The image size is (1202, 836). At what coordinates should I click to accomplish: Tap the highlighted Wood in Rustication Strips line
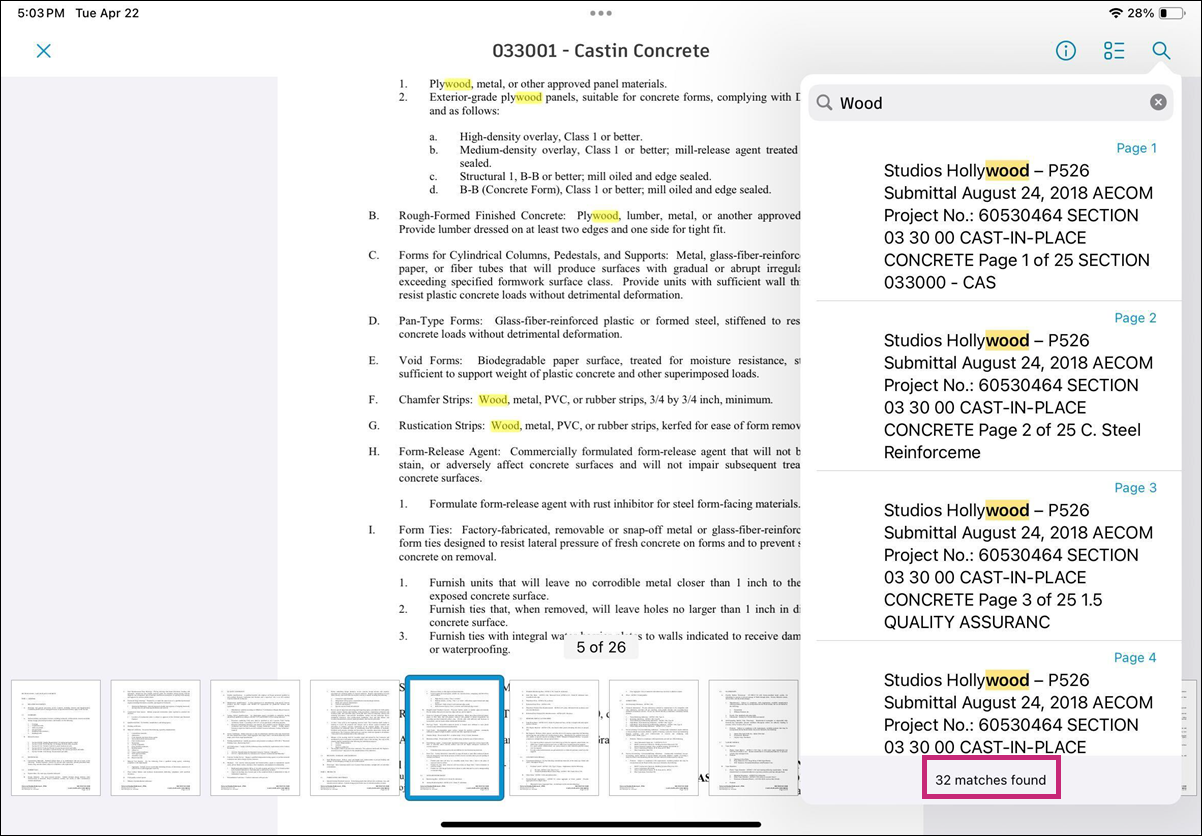pyautogui.click(x=505, y=426)
